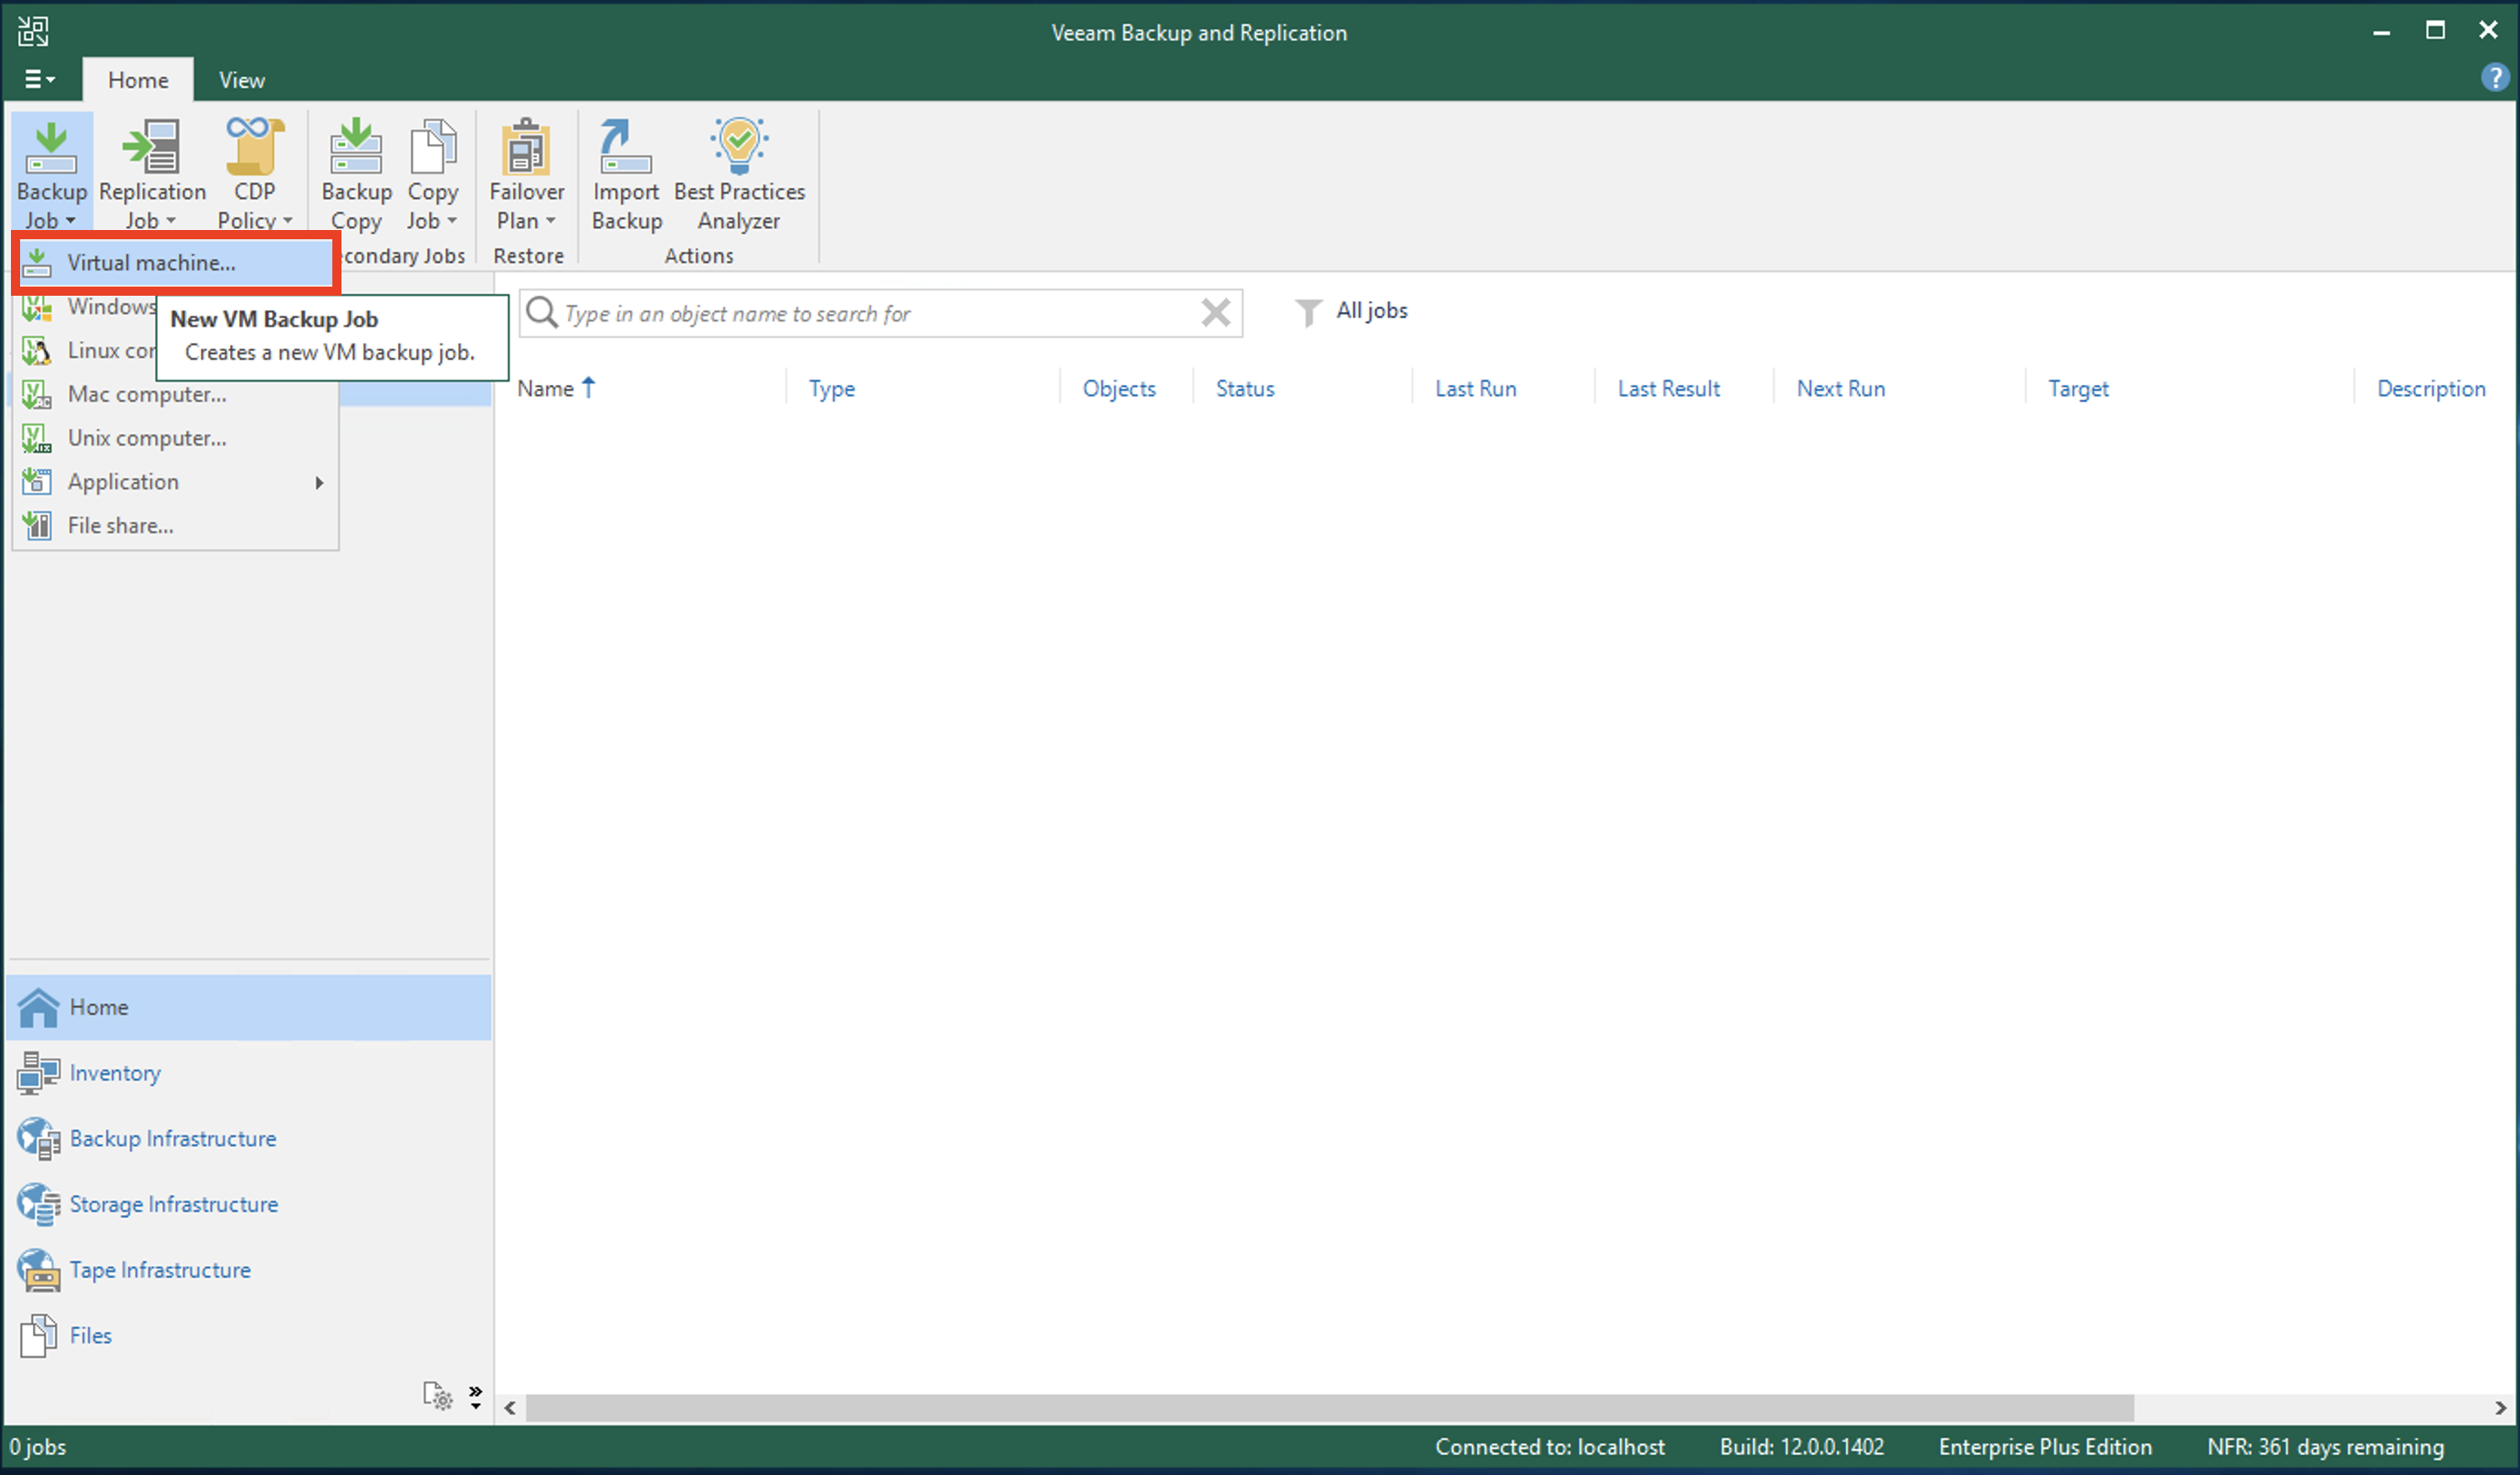
Task: Expand the Application submenu
Action: coord(175,482)
